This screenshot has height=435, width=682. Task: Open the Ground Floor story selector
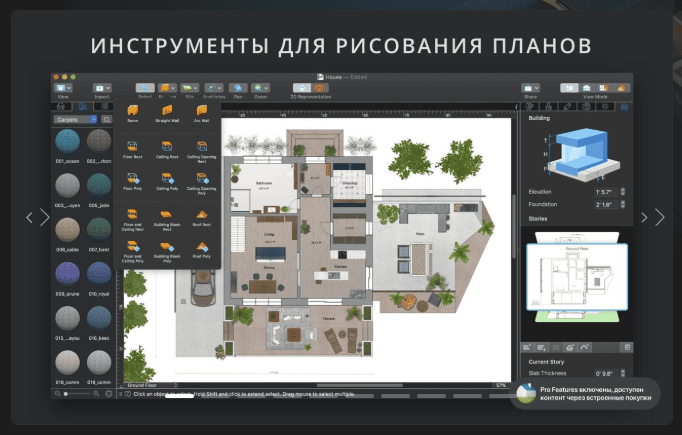[x=151, y=385]
